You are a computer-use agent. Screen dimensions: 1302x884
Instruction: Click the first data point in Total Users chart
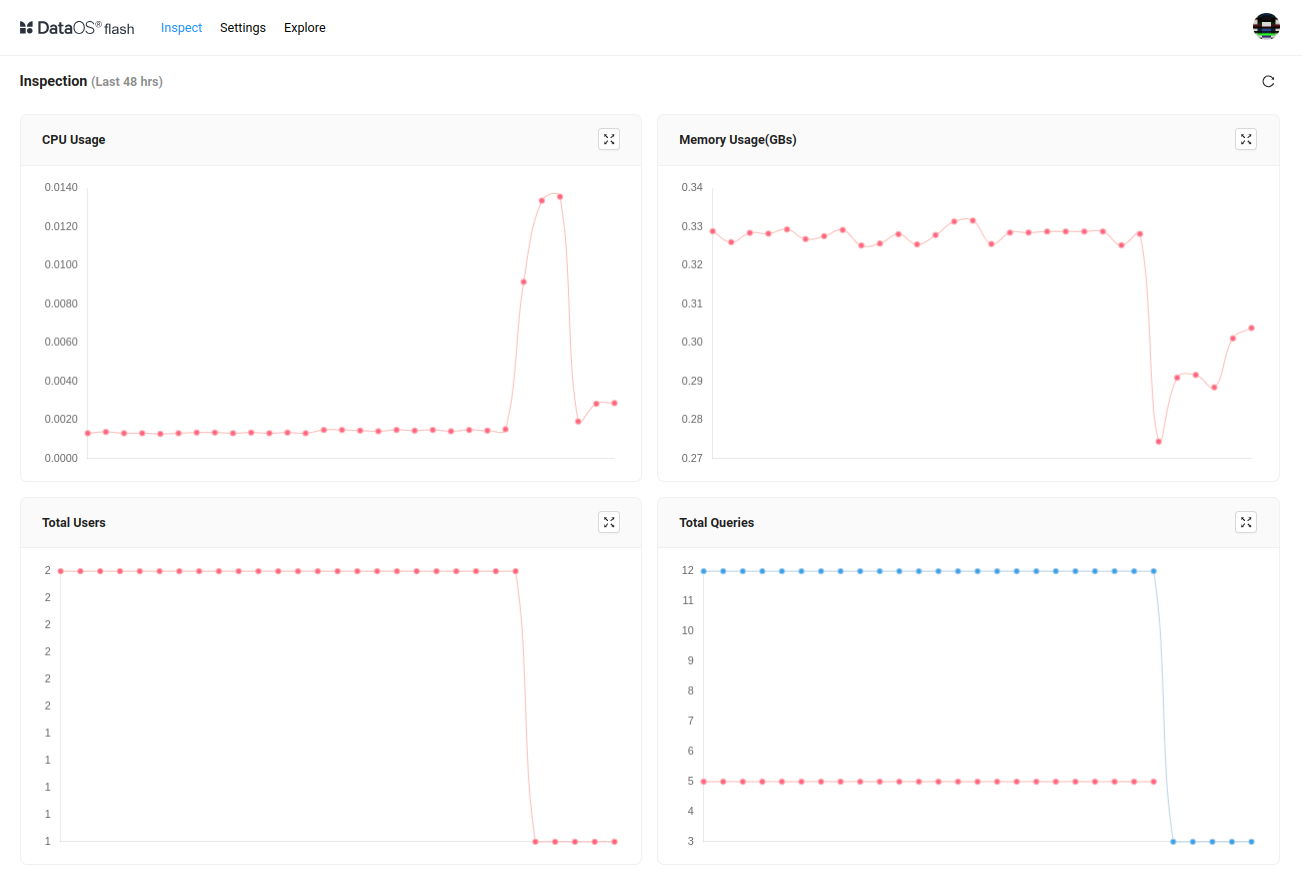(x=61, y=571)
